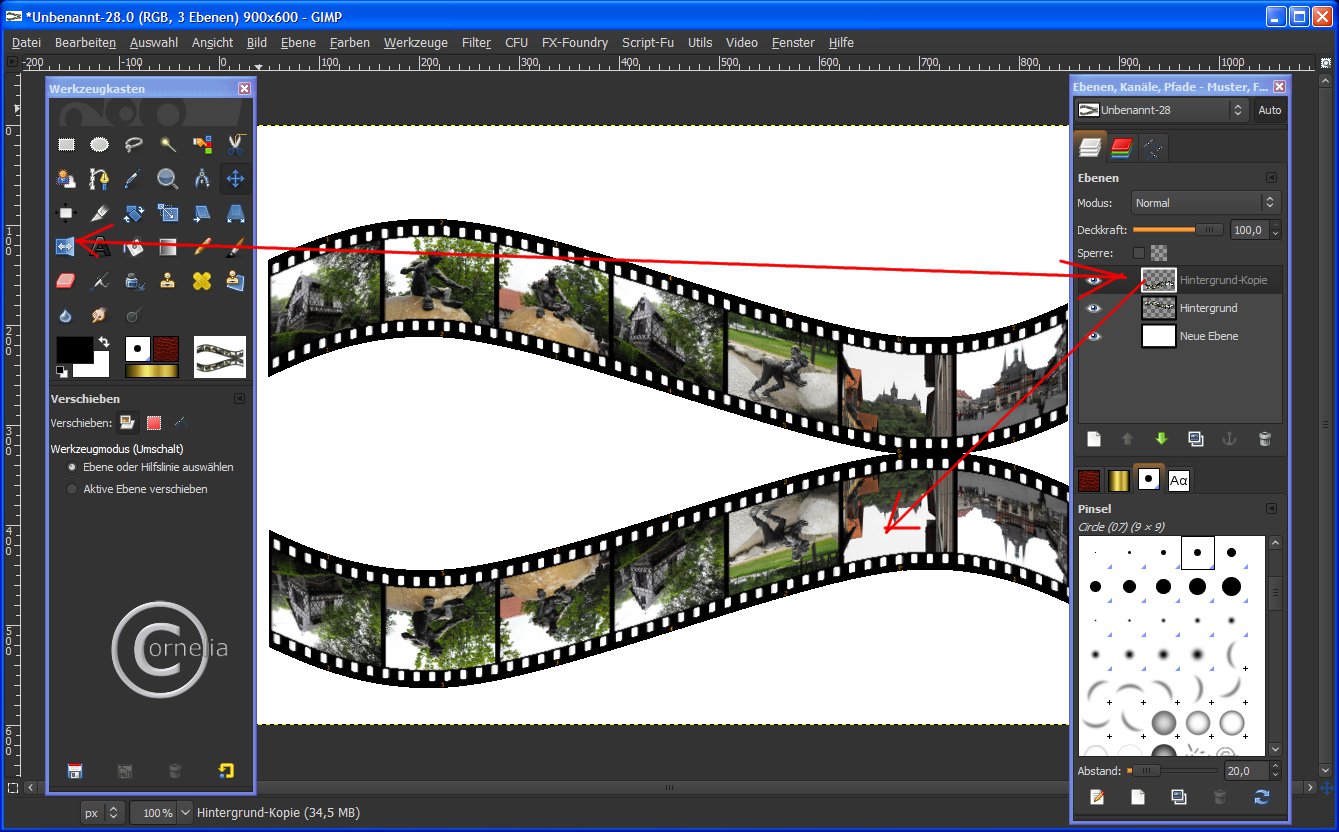The height and width of the screenshot is (832, 1339).
Task: Toggle visibility of Neue Ebene layer
Action: coord(1094,336)
